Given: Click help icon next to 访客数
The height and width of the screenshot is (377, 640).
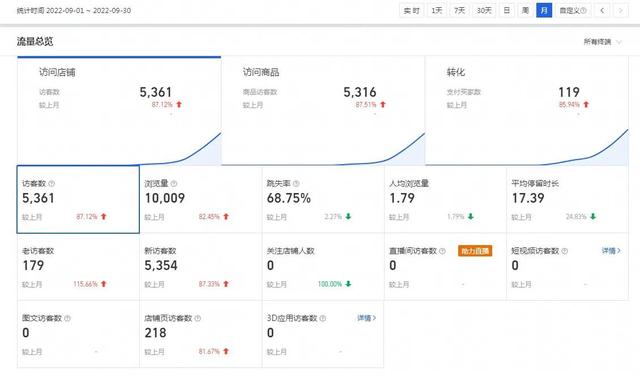Looking at the screenshot, I should click(x=52, y=184).
